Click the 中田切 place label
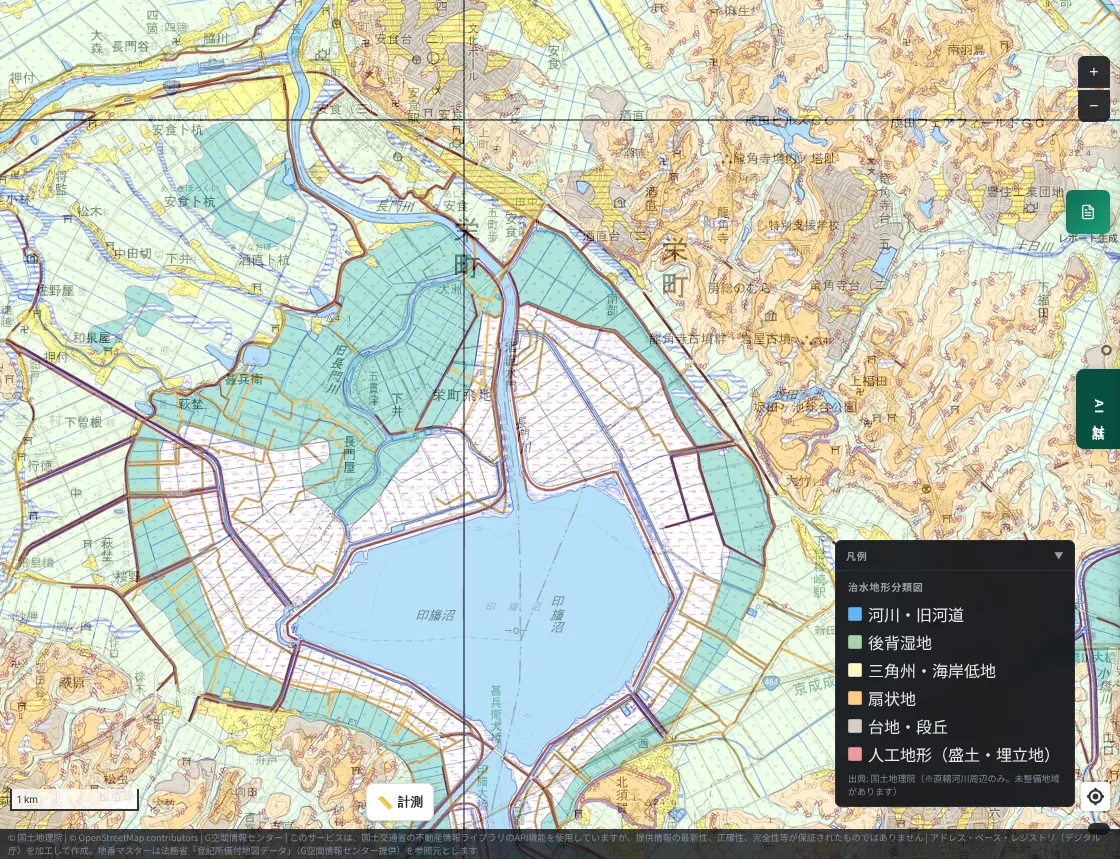Viewport: 1120px width, 859px height. point(133,253)
